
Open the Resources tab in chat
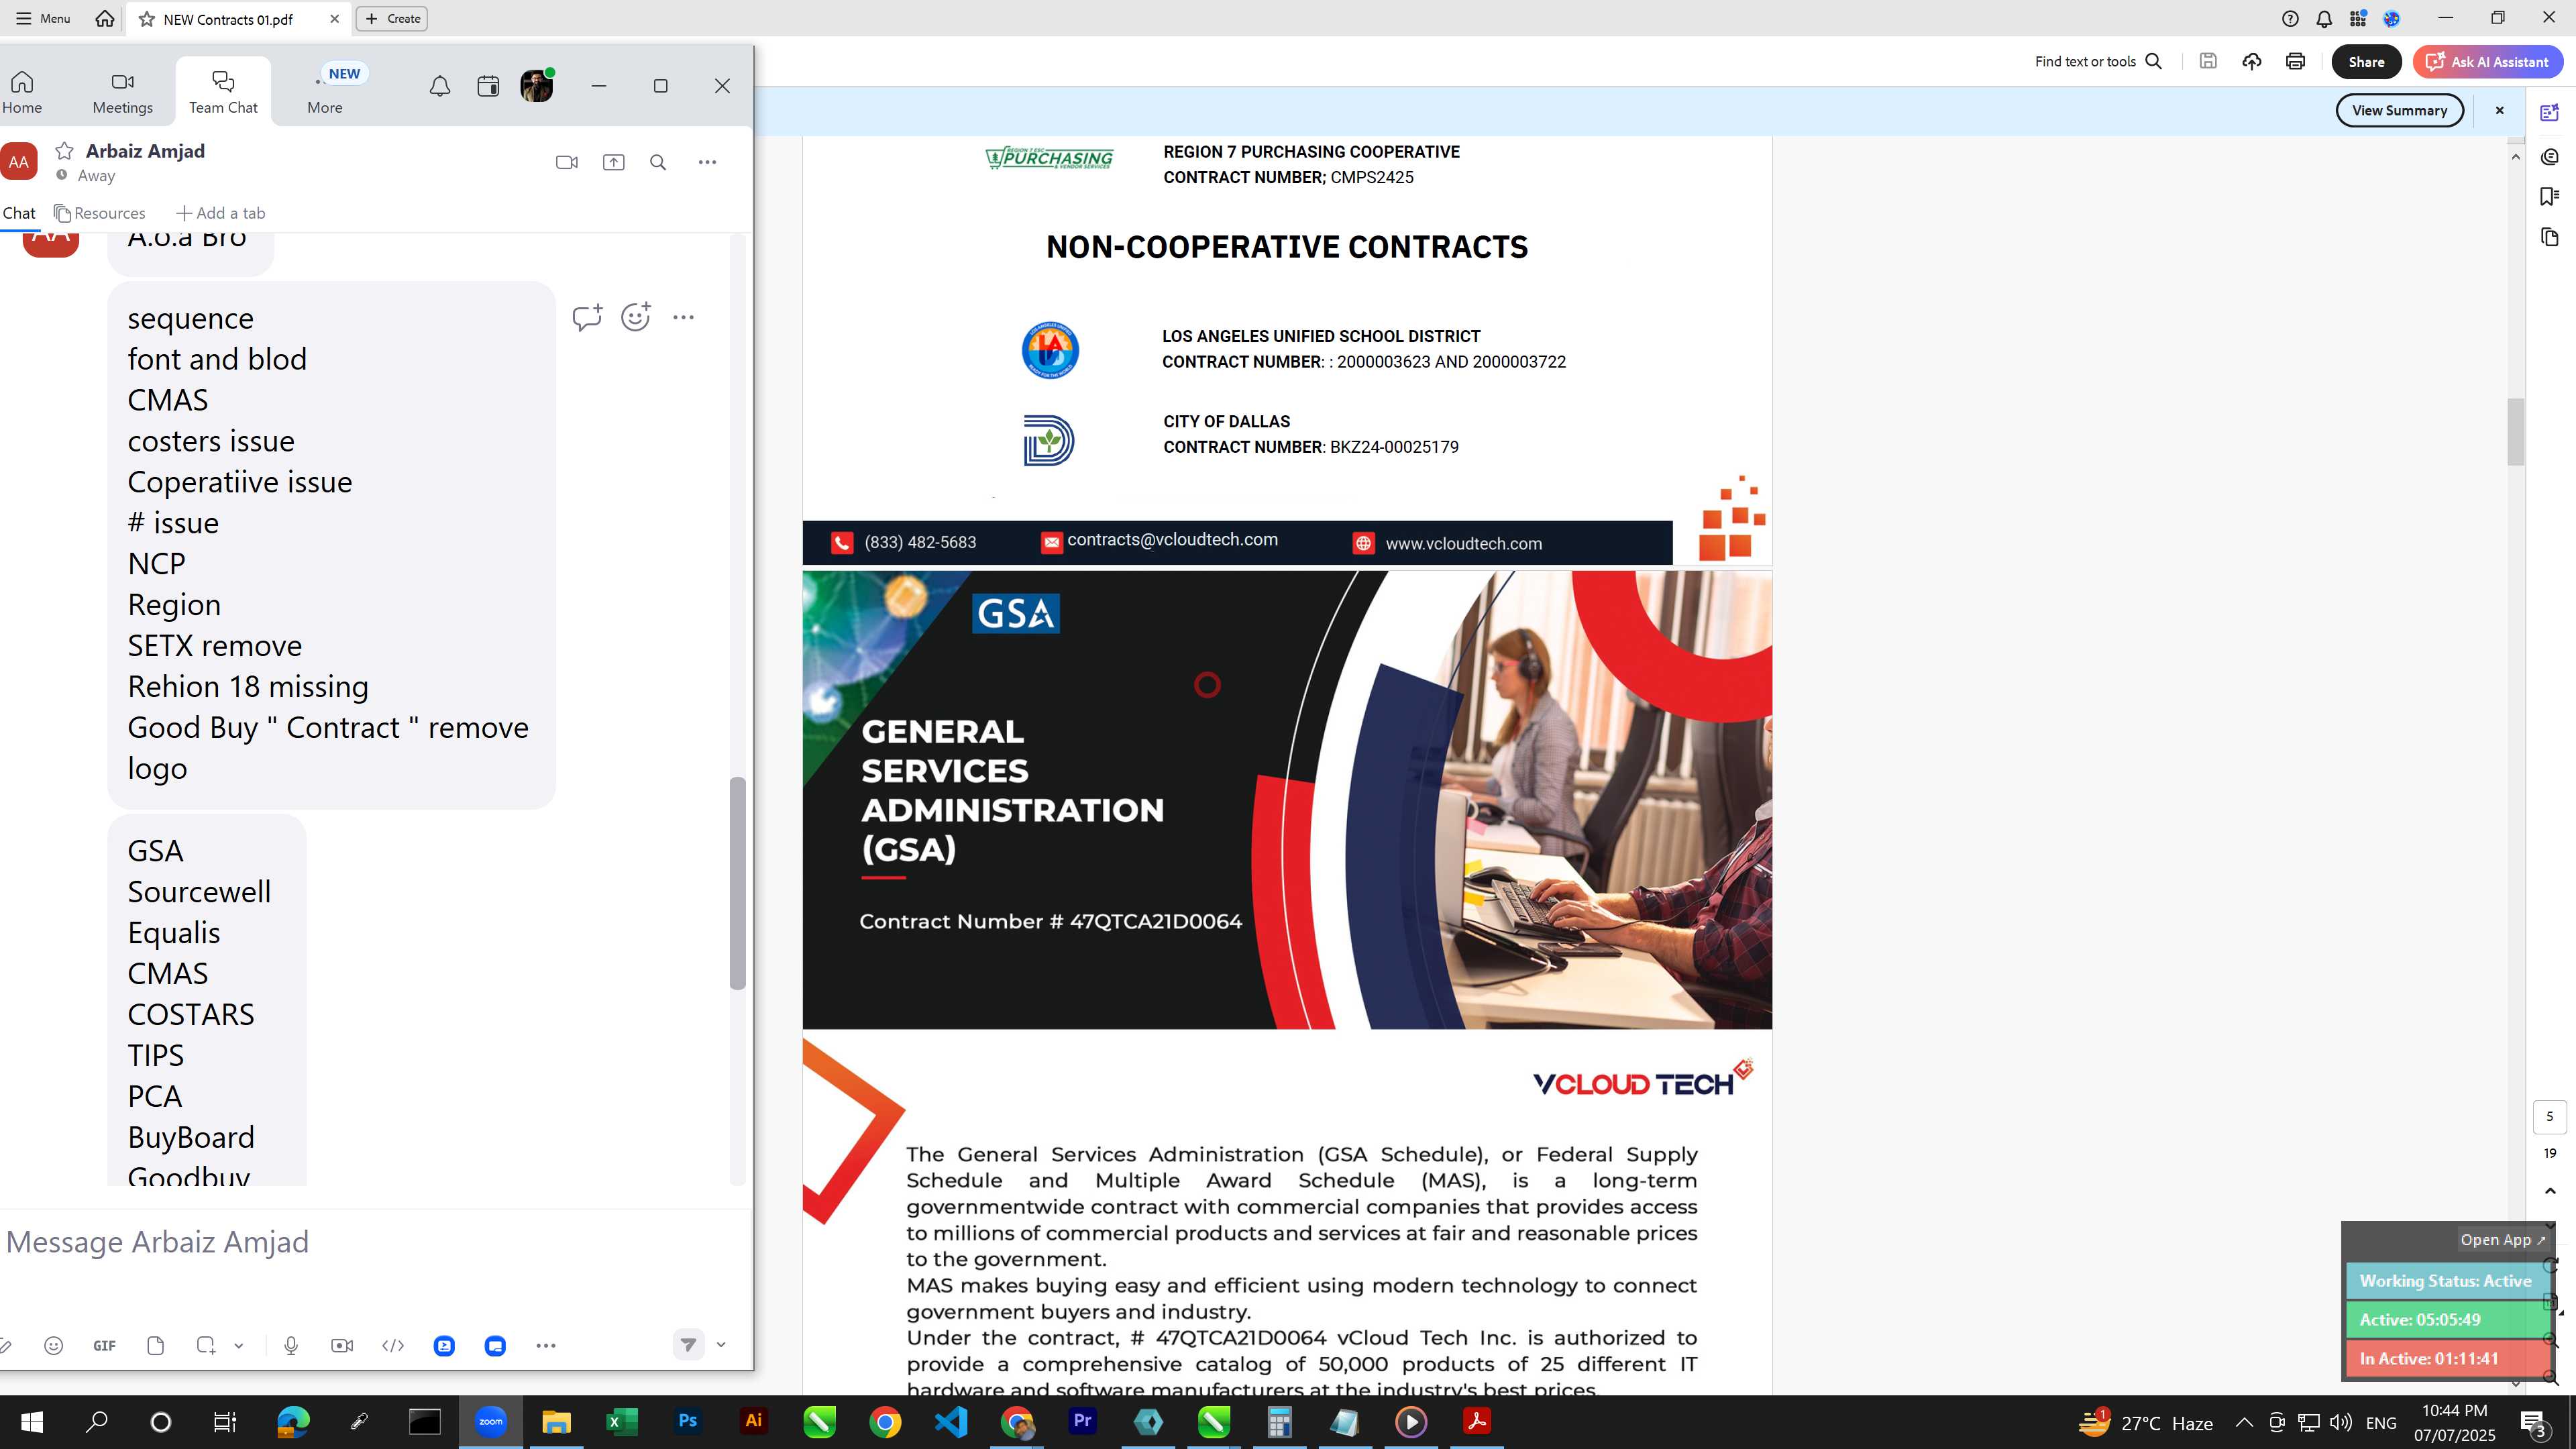[100, 213]
